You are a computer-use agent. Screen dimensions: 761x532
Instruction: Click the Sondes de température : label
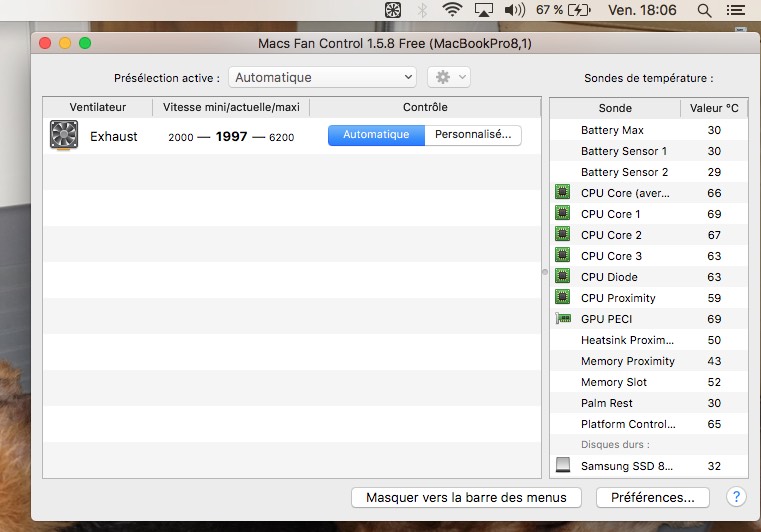tap(648, 78)
